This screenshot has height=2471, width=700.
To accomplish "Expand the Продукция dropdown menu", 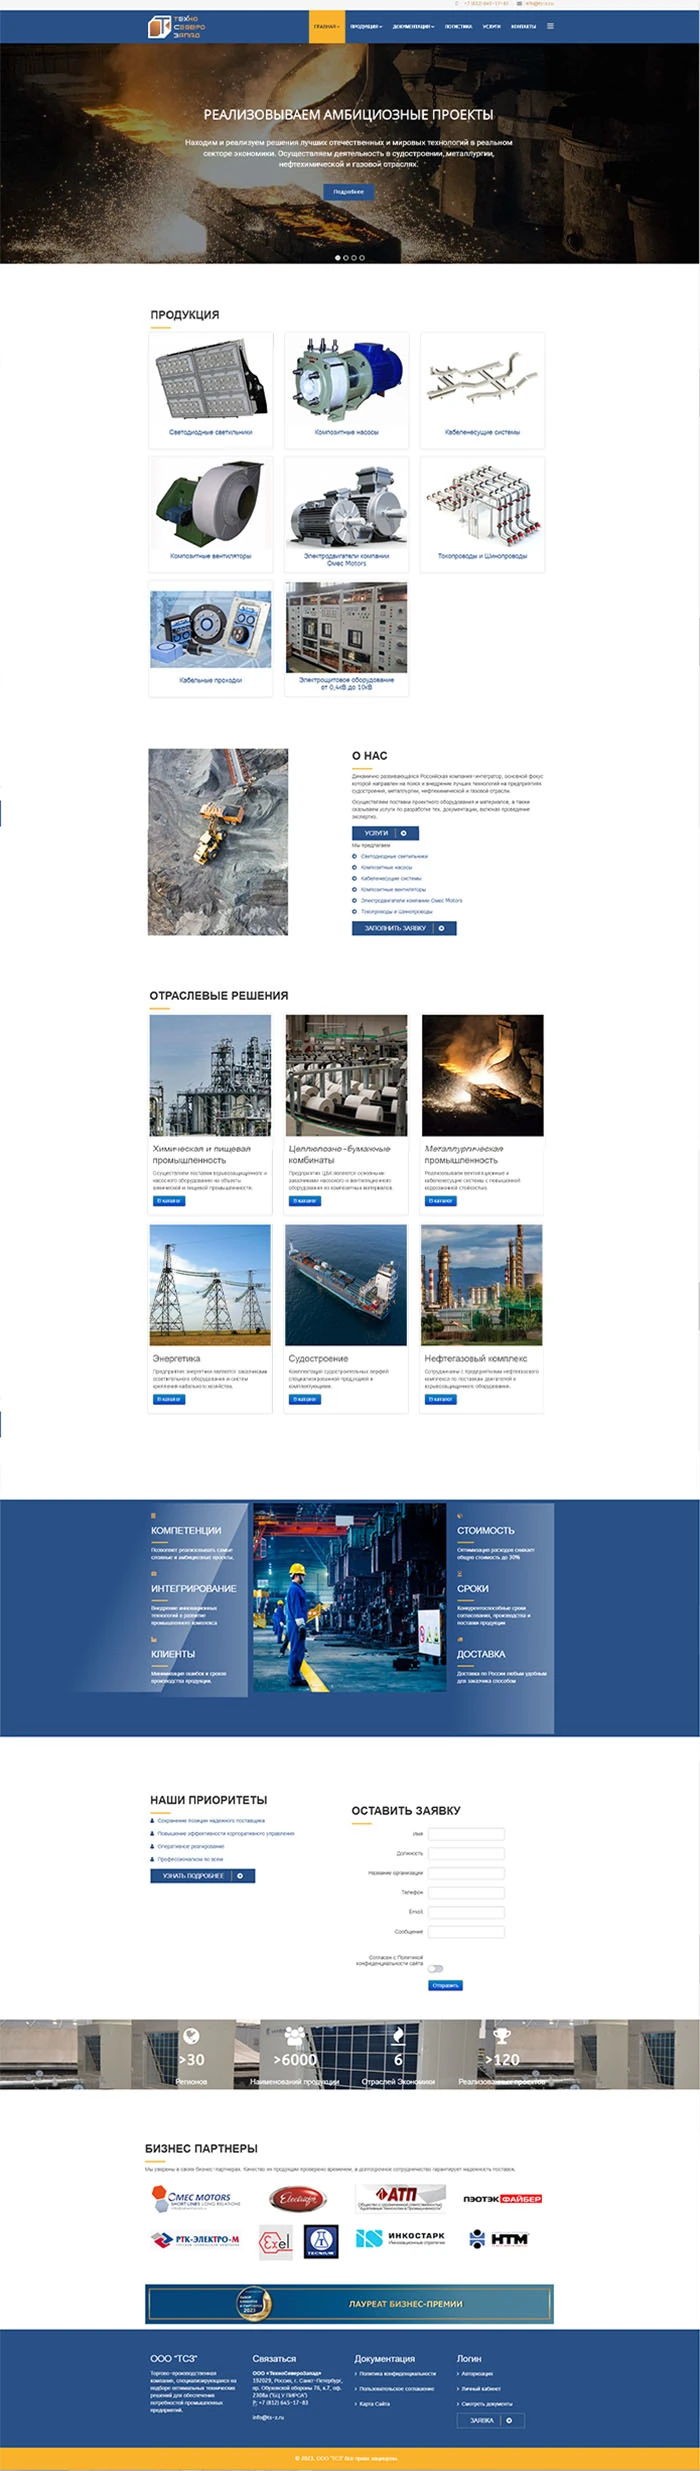I will coord(366,27).
